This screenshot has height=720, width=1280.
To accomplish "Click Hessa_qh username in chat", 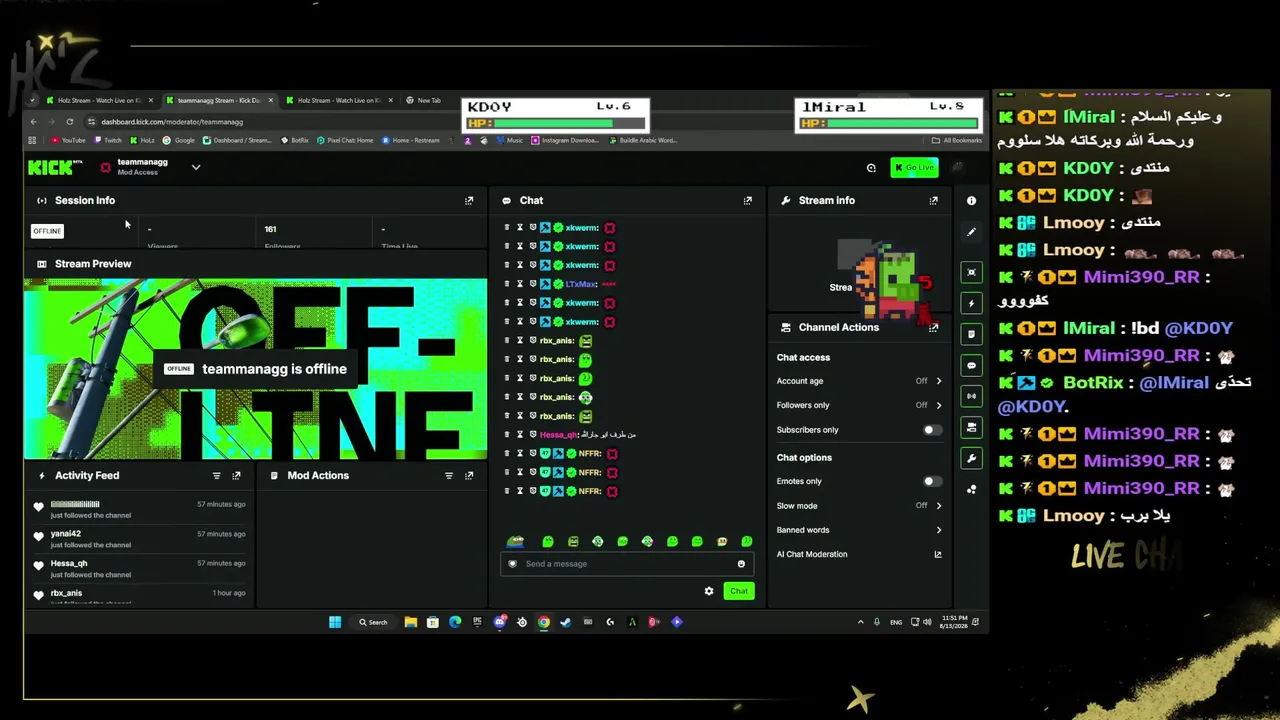I will pos(559,435).
